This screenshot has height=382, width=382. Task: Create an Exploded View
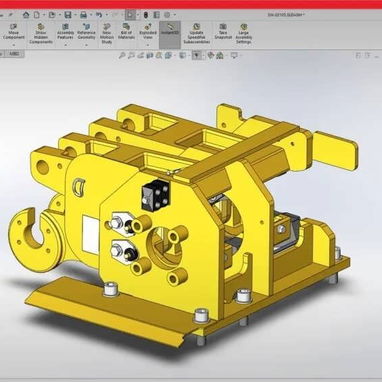click(148, 32)
